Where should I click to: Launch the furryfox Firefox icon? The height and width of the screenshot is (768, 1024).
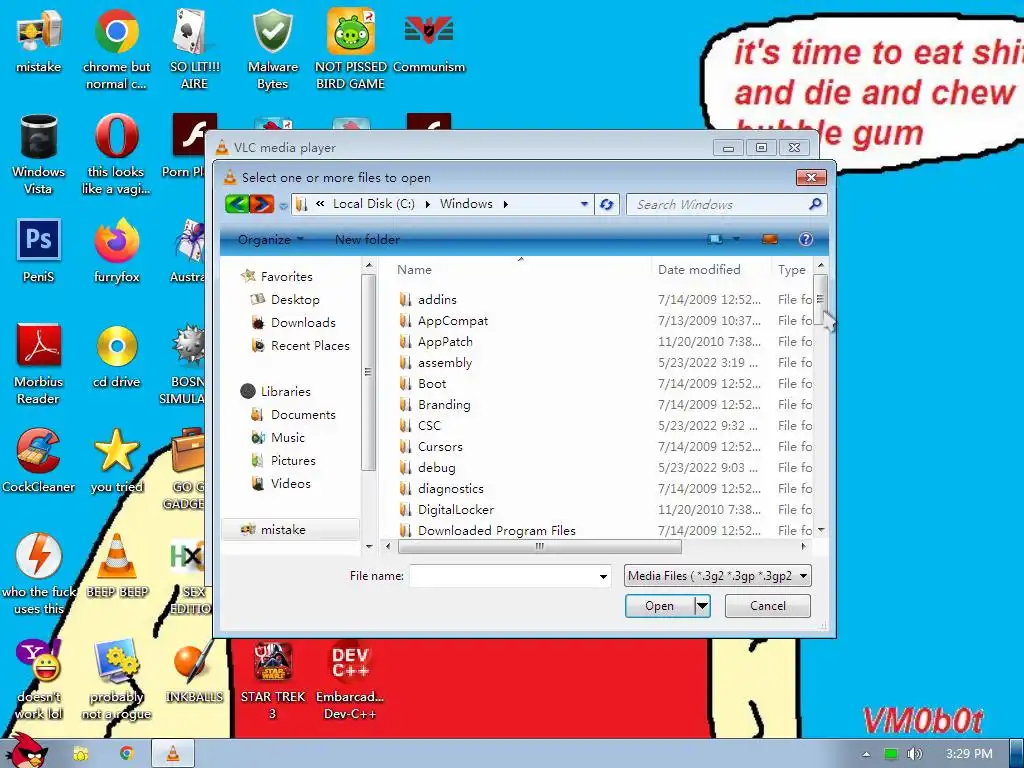point(116,251)
